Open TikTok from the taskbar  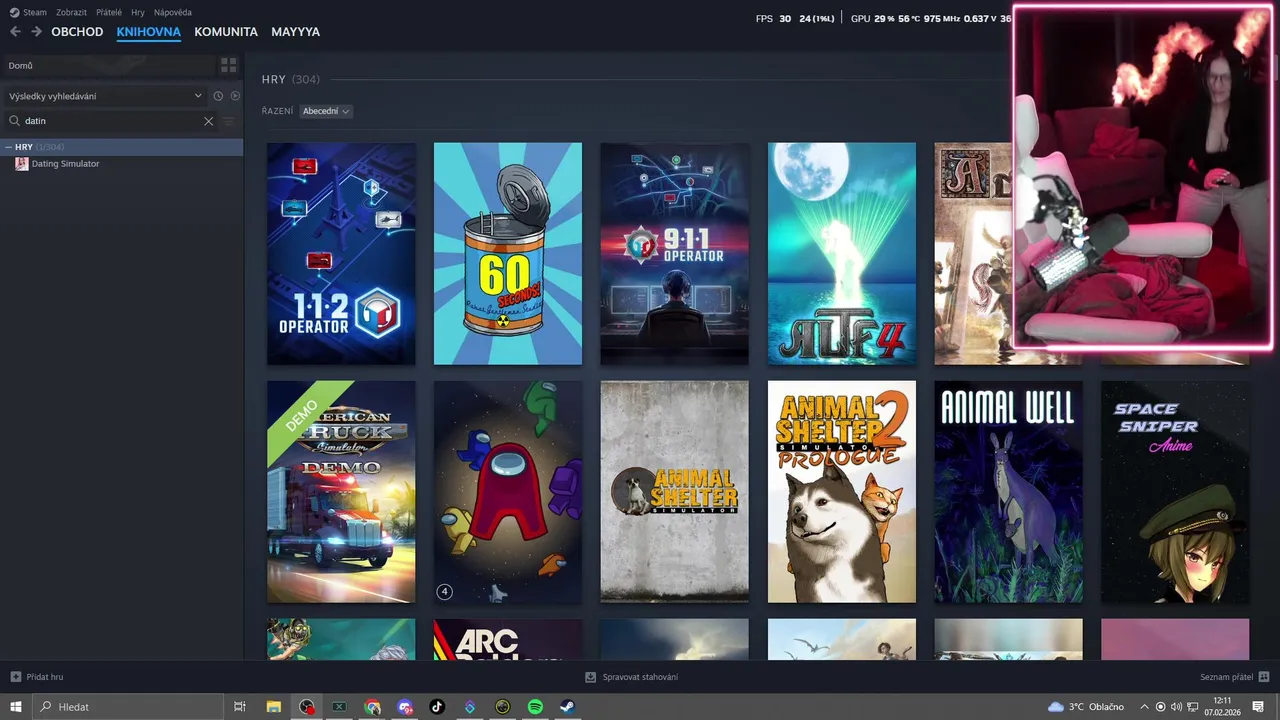pos(437,707)
